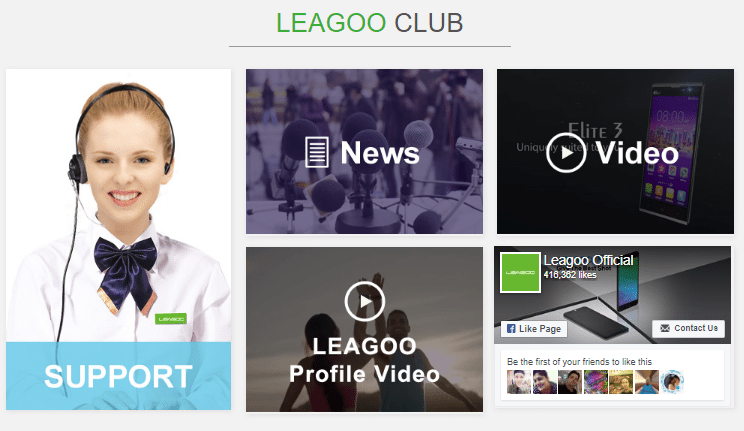Click the LEAGOO Profile Video caption
Viewport: 744px width, 431px height.
pyautogui.click(x=364, y=360)
